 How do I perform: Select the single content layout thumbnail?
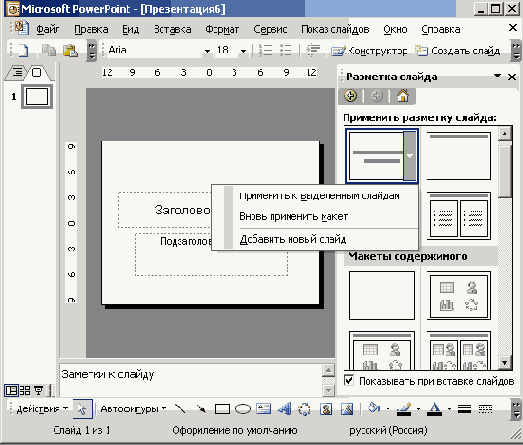tap(459, 295)
